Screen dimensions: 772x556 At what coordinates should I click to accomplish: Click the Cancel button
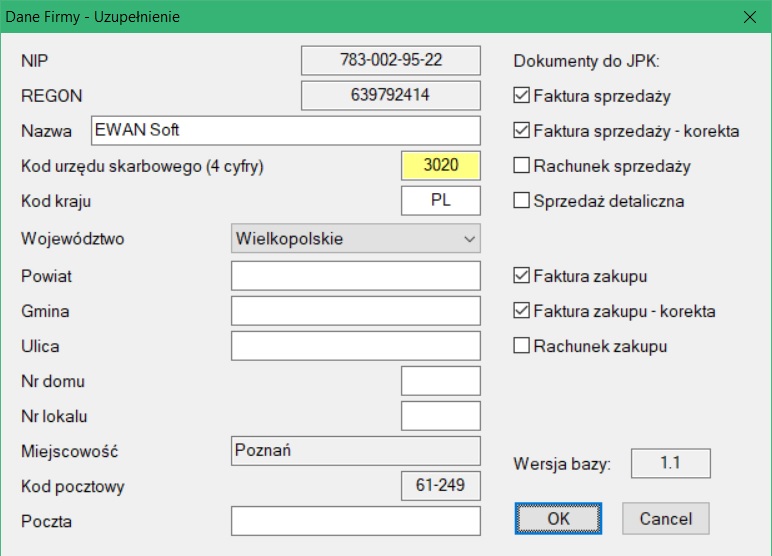coord(666,519)
